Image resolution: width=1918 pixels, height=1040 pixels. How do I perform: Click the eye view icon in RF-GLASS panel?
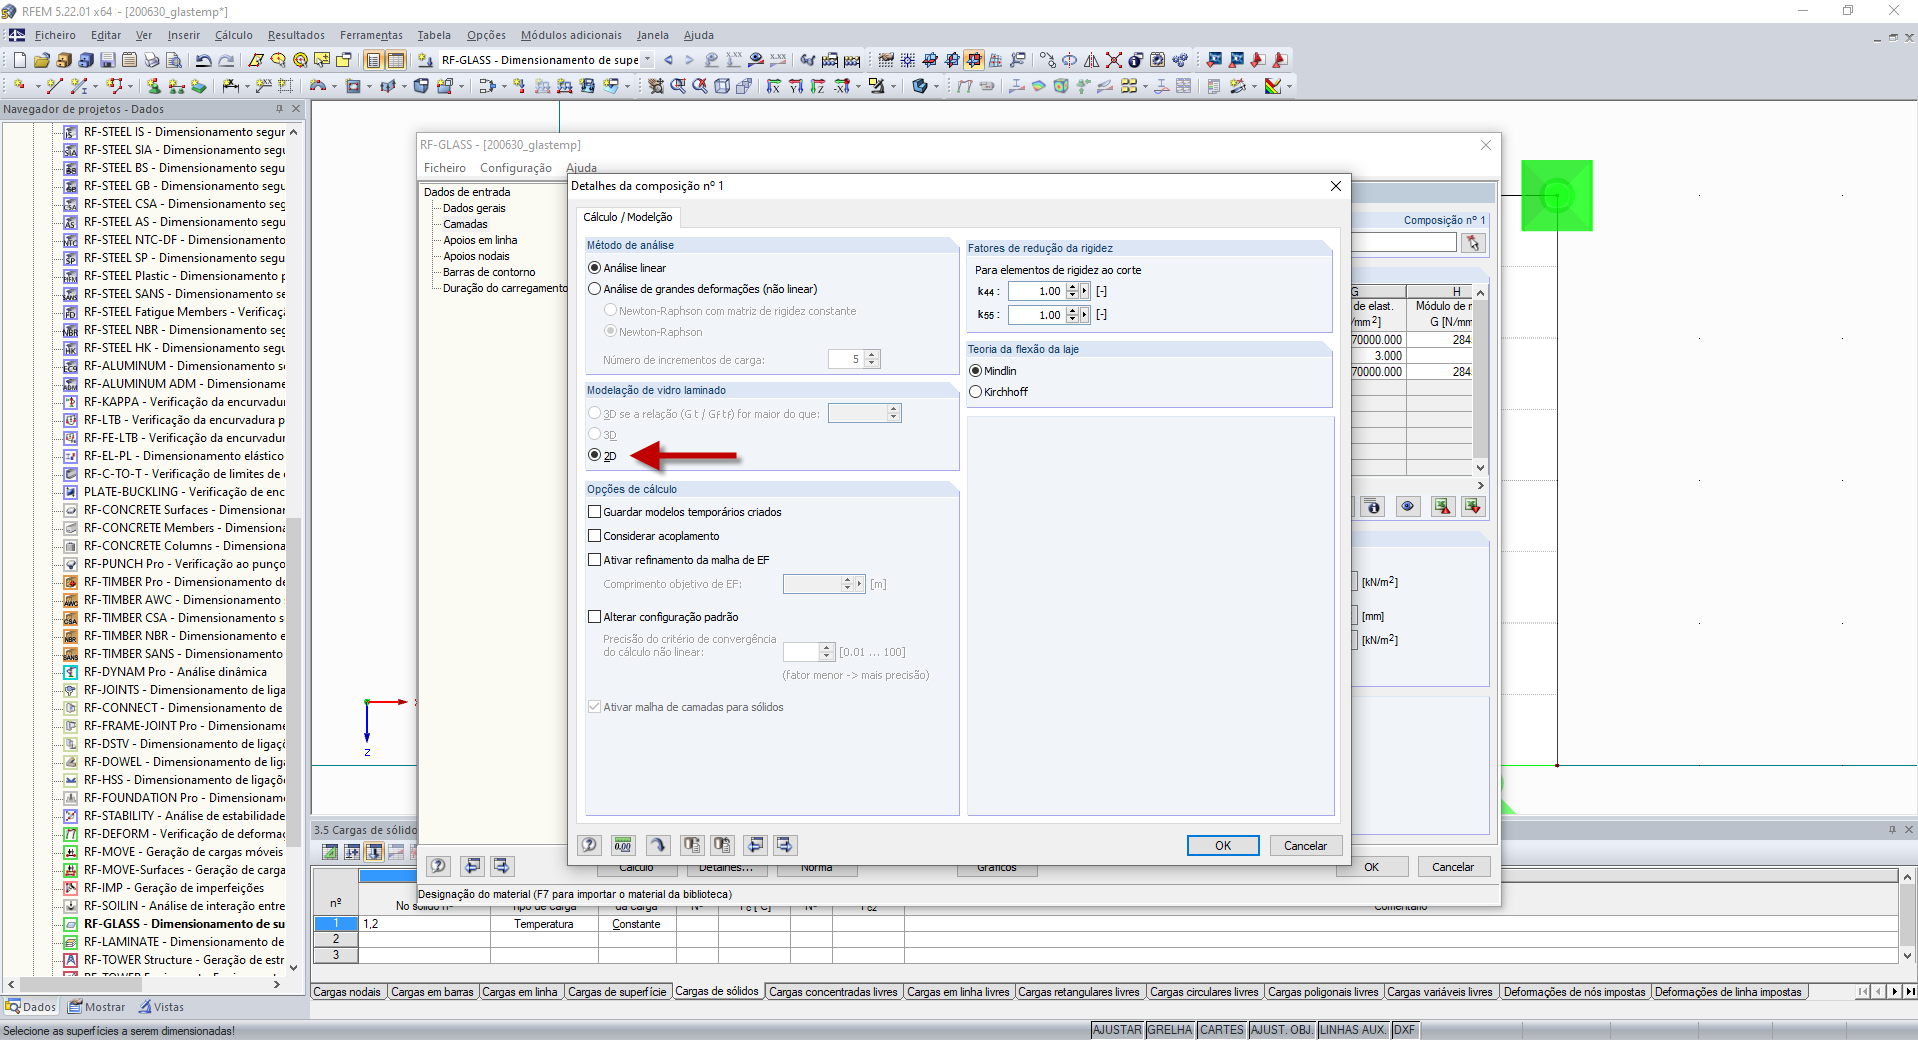[1407, 507]
